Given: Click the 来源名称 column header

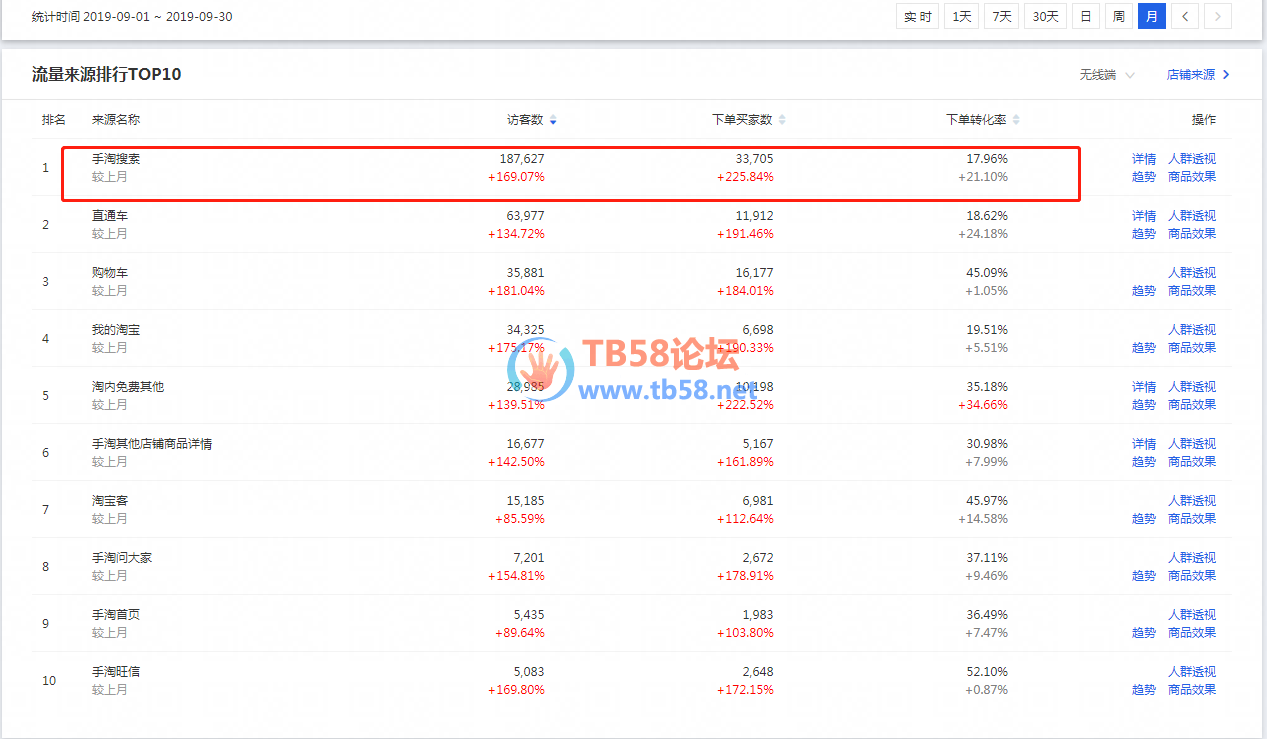Looking at the screenshot, I should point(116,120).
